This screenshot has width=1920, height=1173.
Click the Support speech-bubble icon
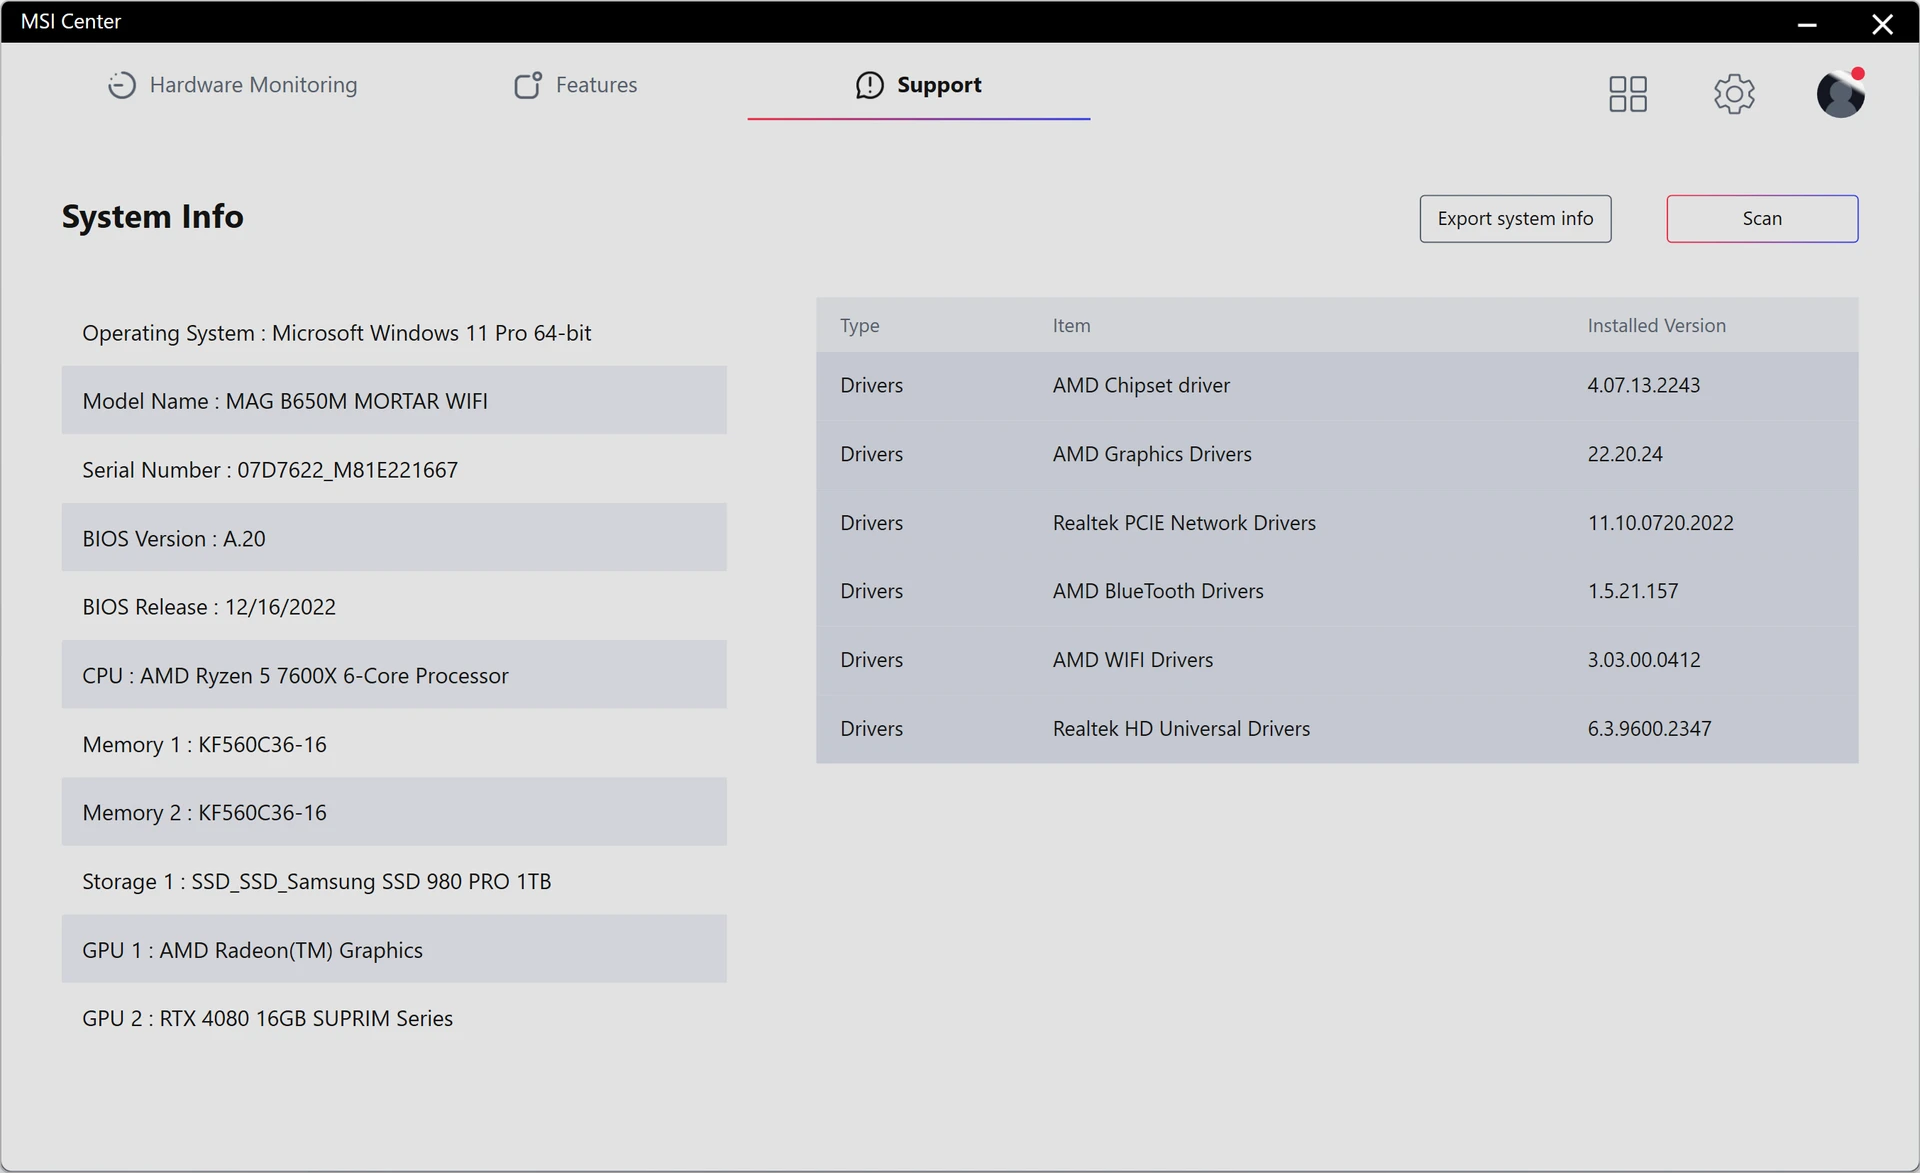(x=869, y=85)
